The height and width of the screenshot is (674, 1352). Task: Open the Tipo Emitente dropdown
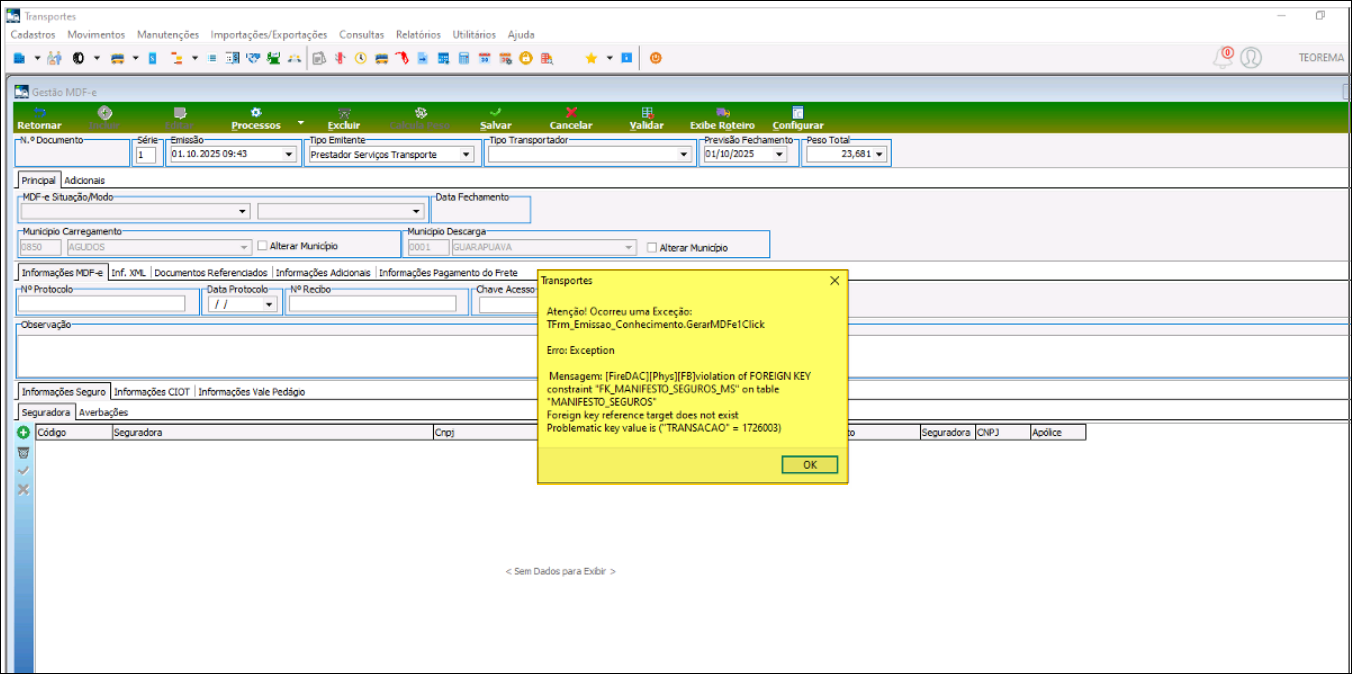[x=466, y=155]
